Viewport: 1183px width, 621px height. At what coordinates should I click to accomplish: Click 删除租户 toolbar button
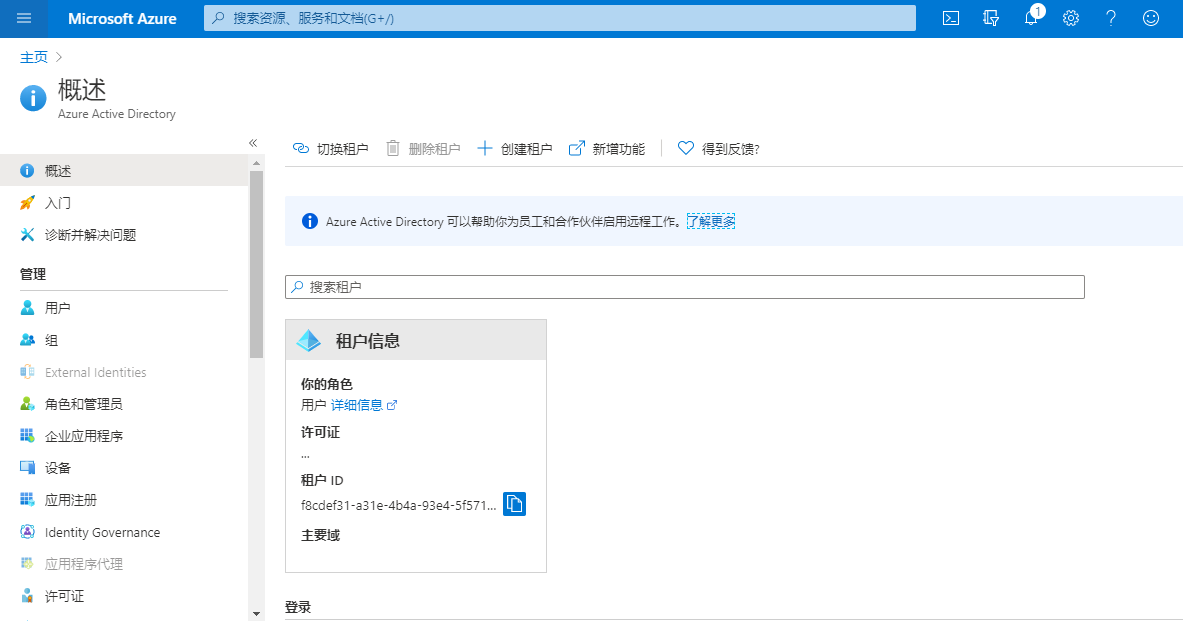pyautogui.click(x=423, y=149)
